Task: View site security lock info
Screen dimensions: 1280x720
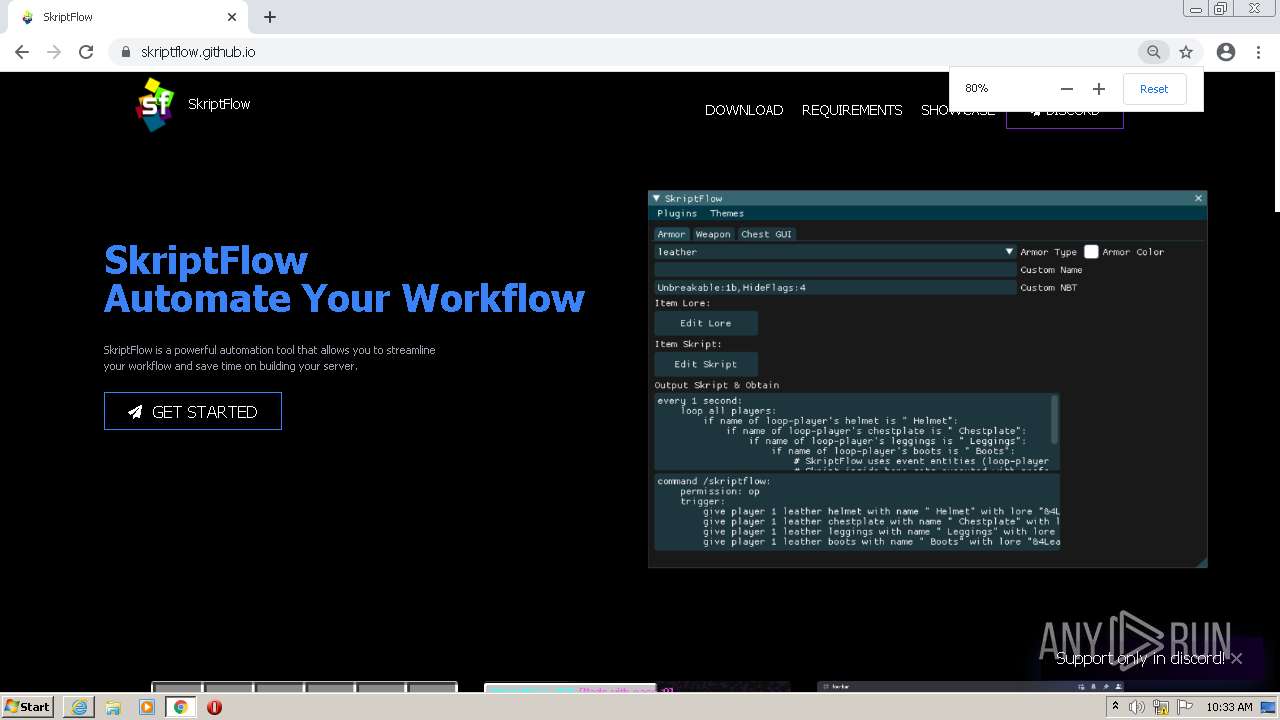Action: click(126, 52)
